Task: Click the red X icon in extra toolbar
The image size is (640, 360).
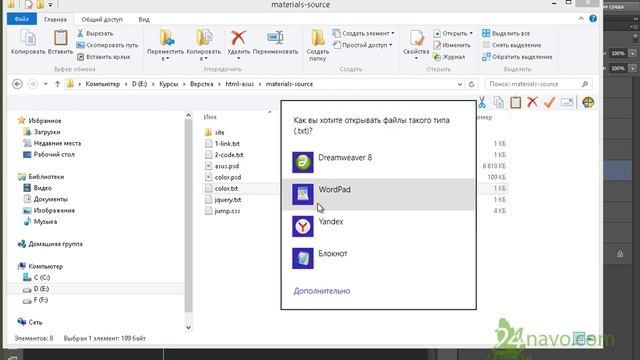Action: 532,102
